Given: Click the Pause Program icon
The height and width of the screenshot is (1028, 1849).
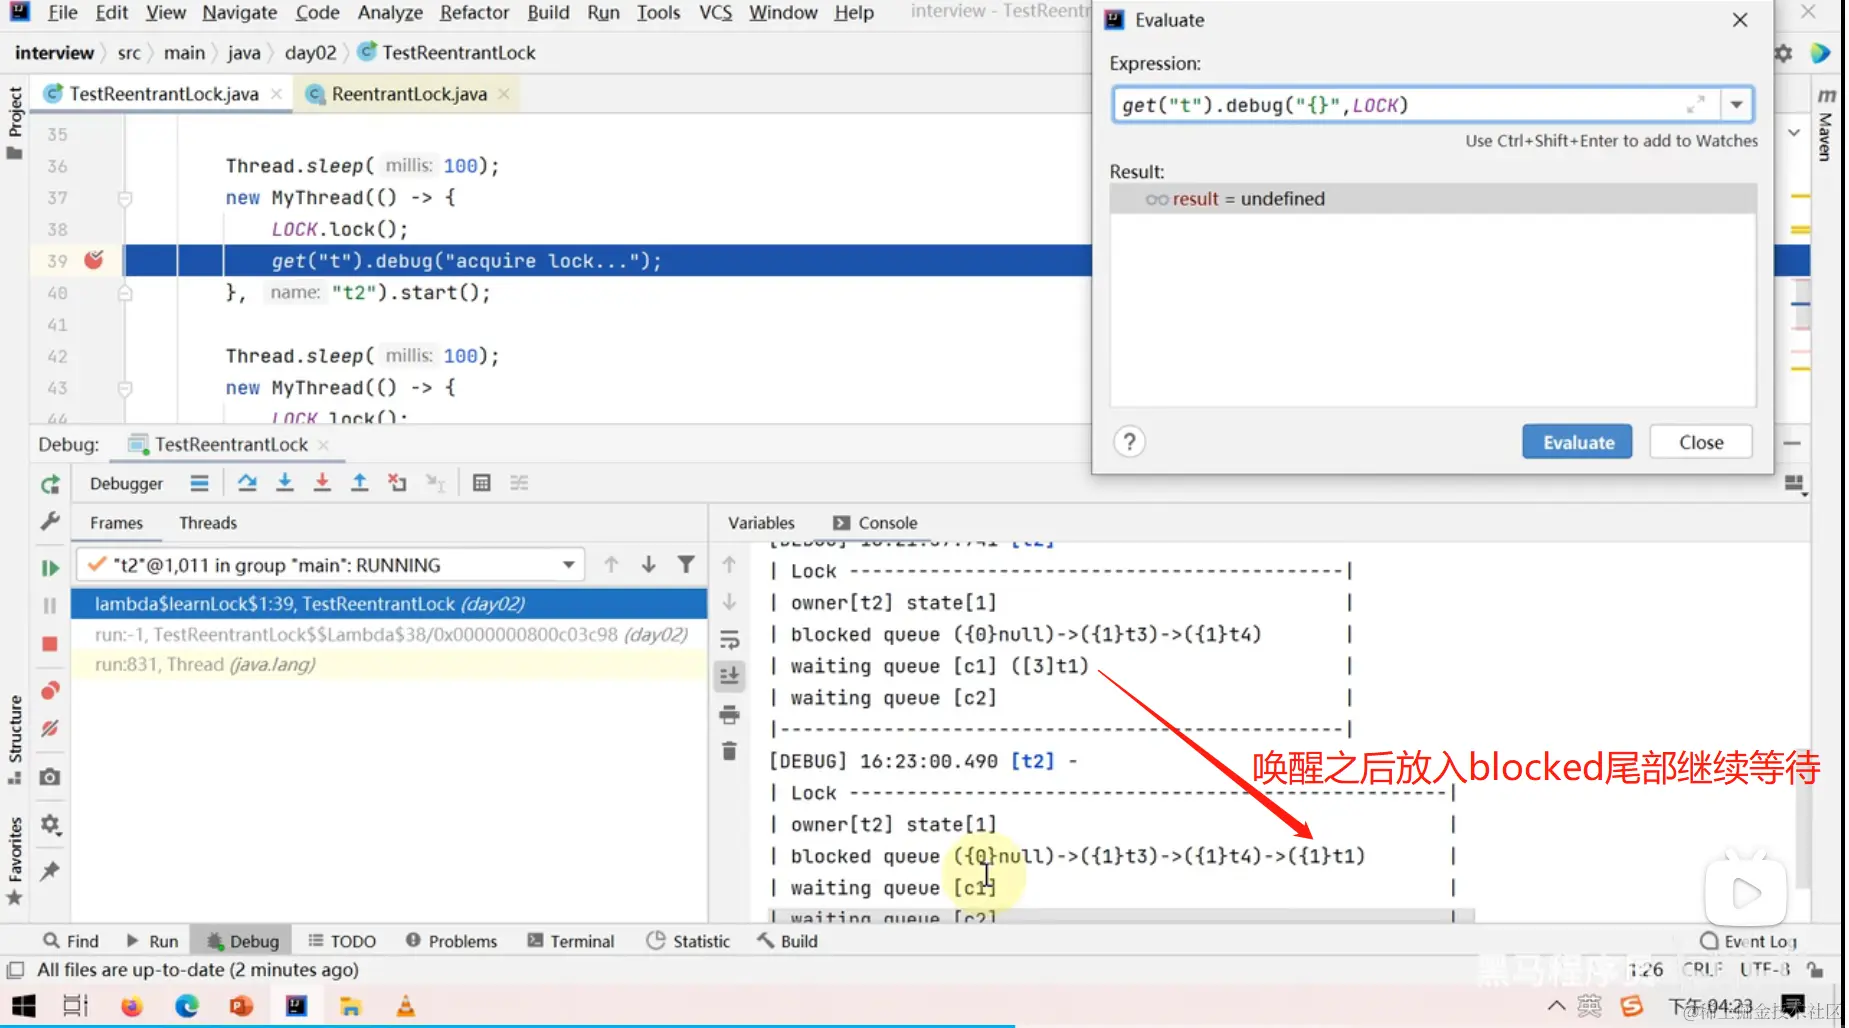Looking at the screenshot, I should 50,606.
